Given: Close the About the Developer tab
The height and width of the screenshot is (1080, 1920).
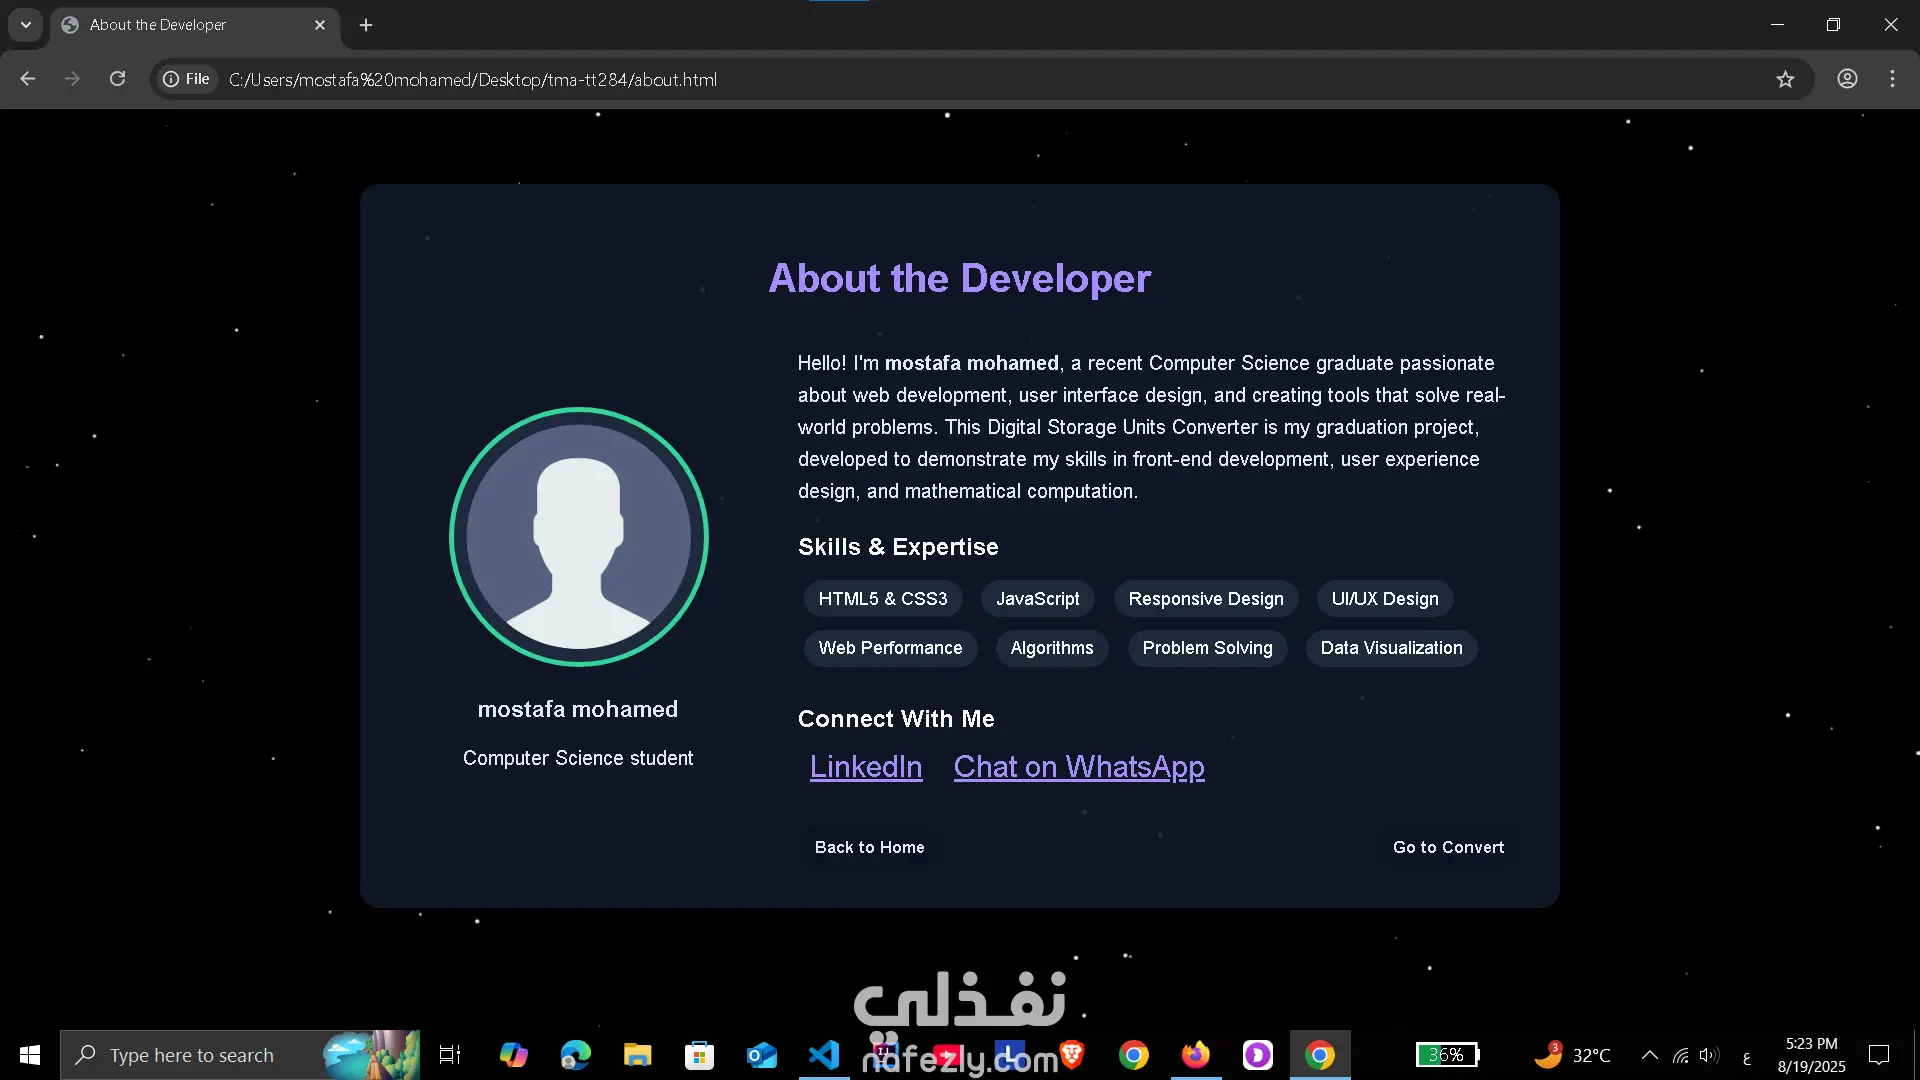Looking at the screenshot, I should (x=320, y=25).
